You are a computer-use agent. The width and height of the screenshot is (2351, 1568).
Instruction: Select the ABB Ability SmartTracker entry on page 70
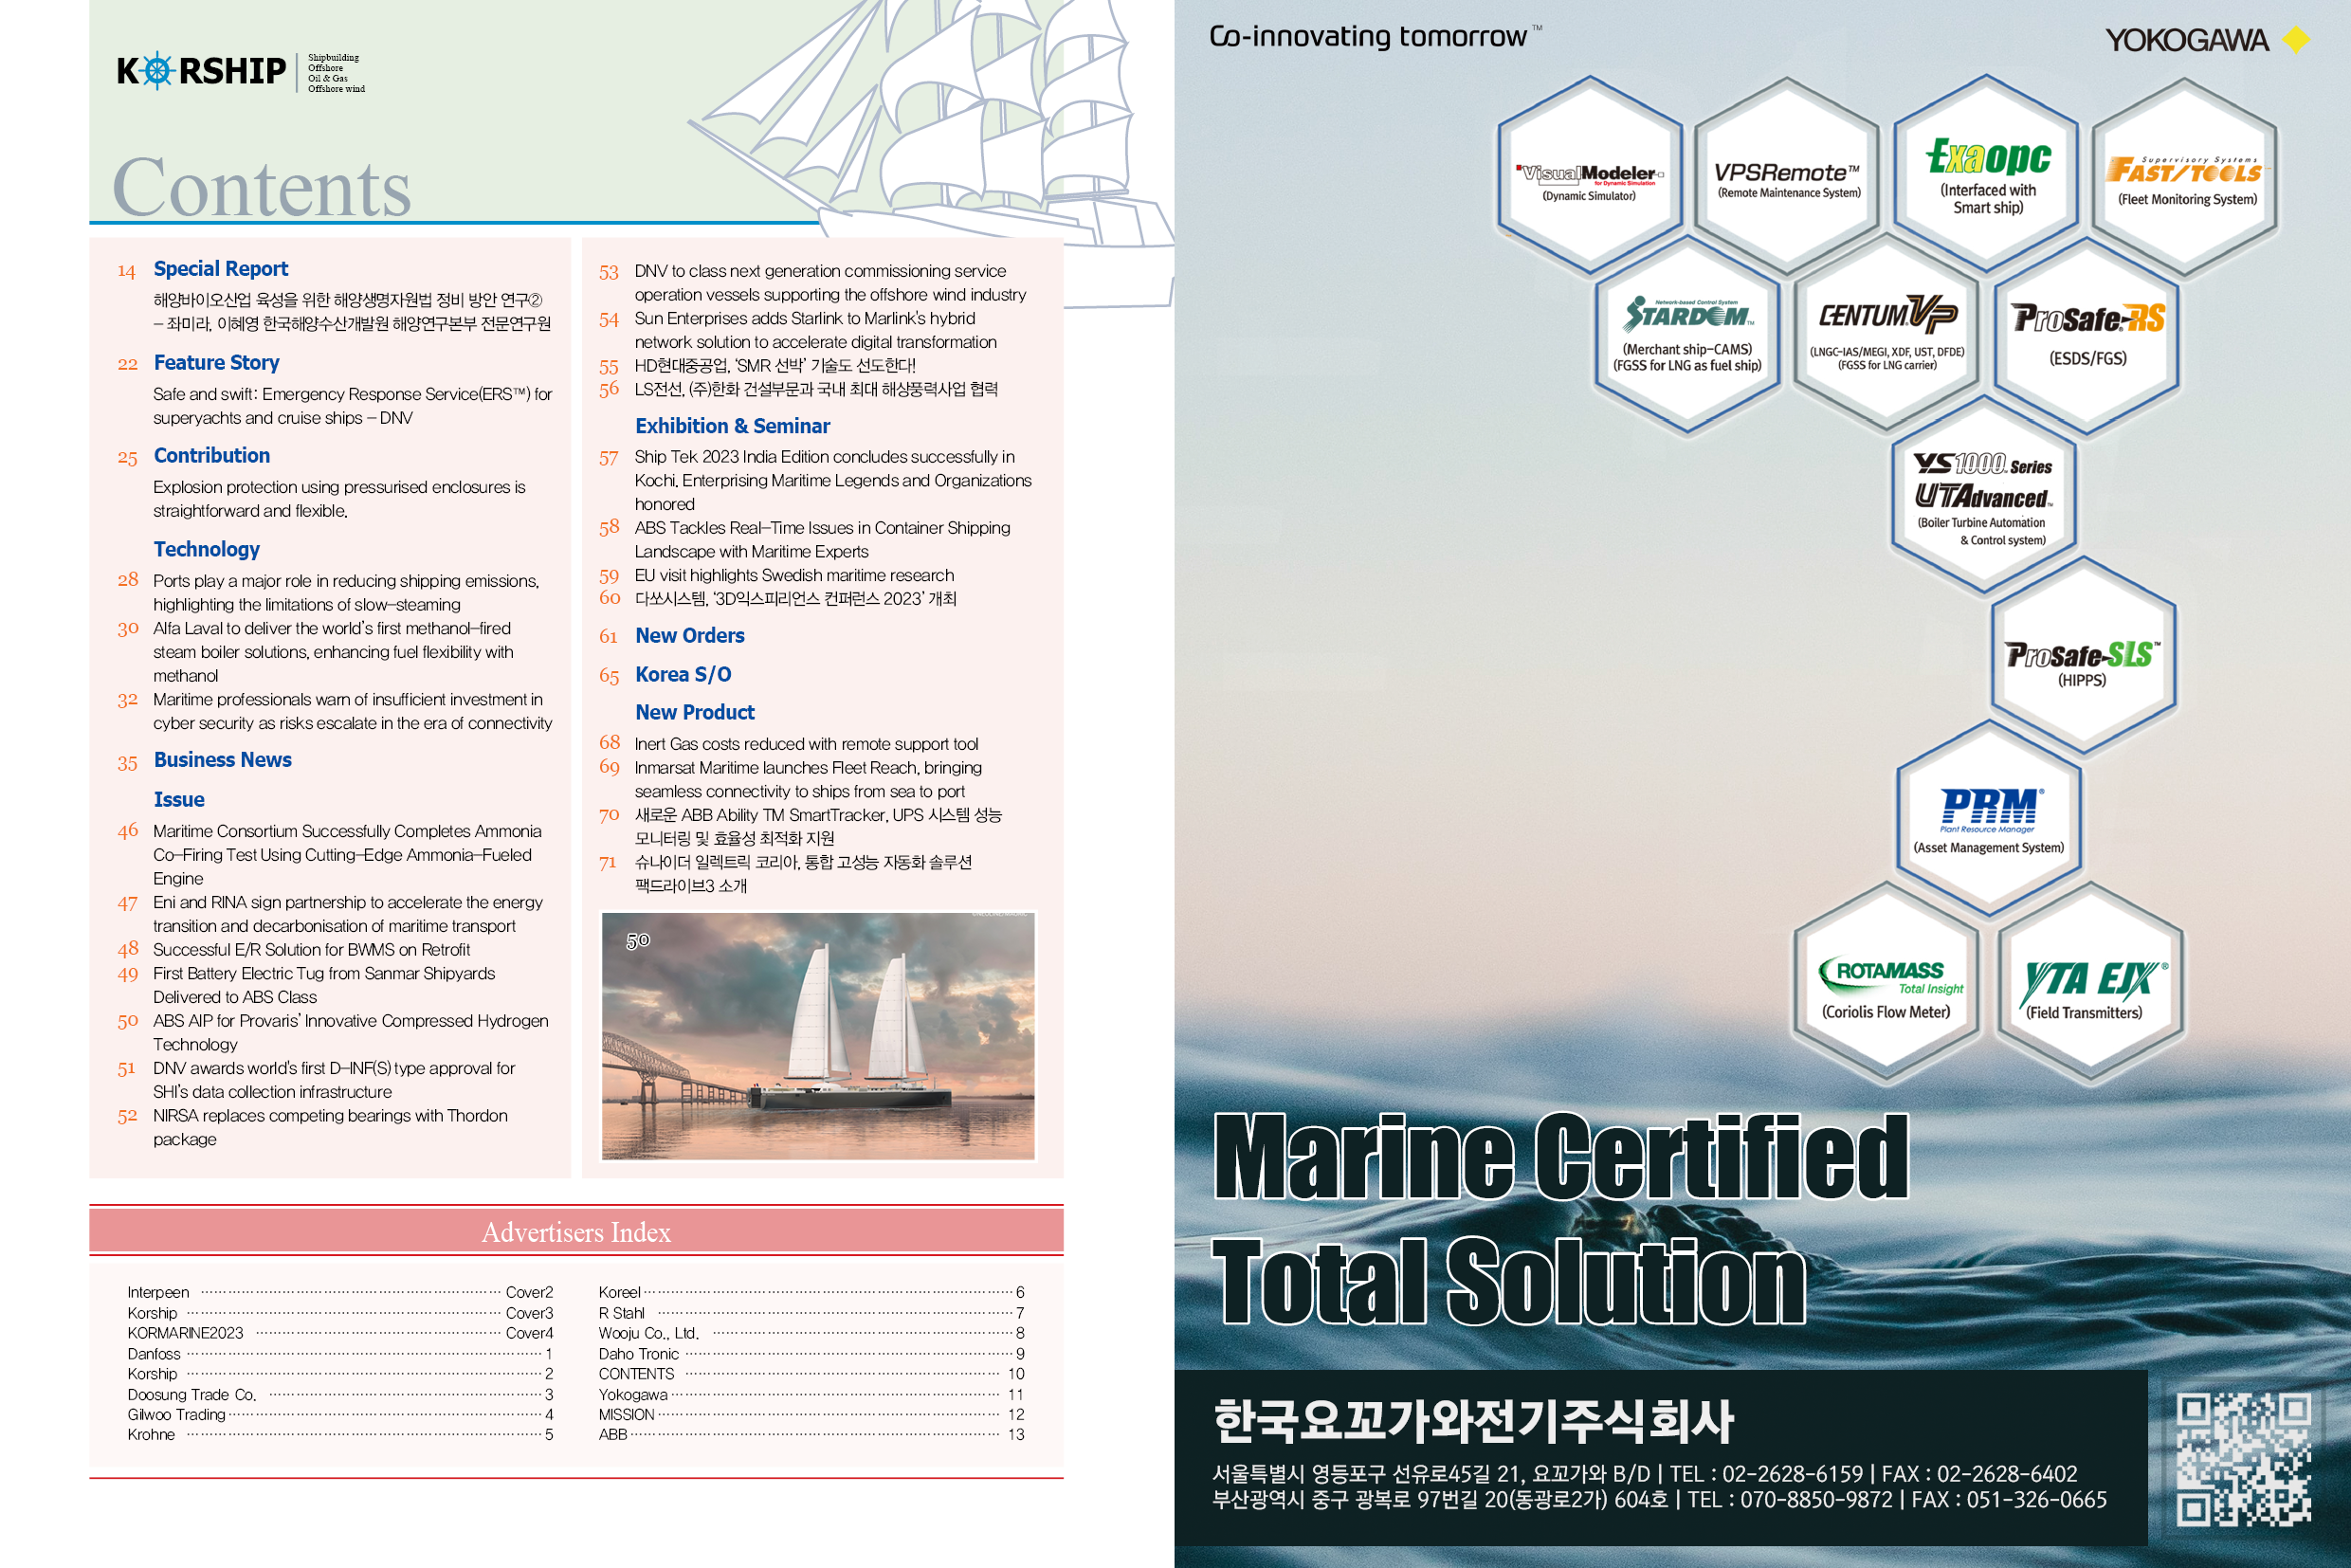pos(818,827)
